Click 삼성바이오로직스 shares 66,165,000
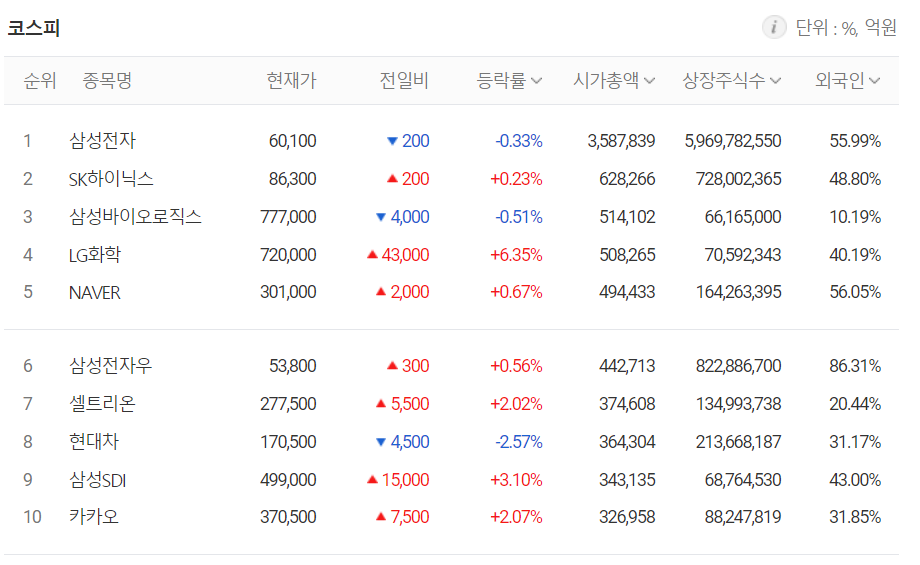920x565 pixels. pos(743,217)
